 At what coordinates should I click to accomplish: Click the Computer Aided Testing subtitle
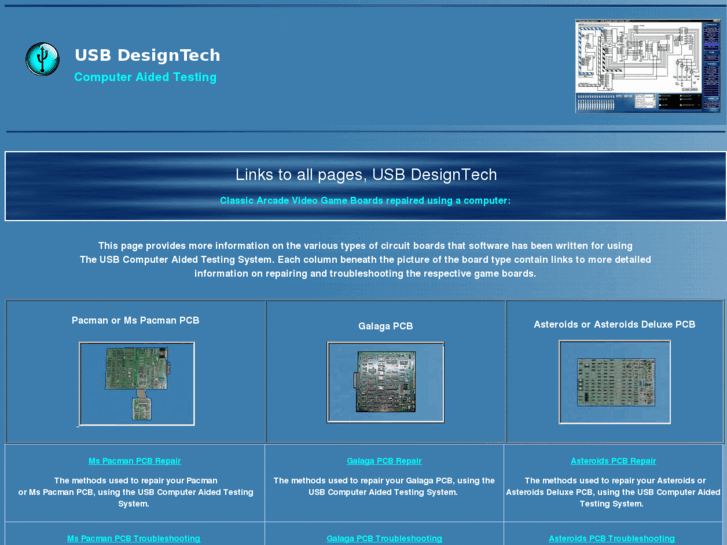pyautogui.click(x=145, y=77)
